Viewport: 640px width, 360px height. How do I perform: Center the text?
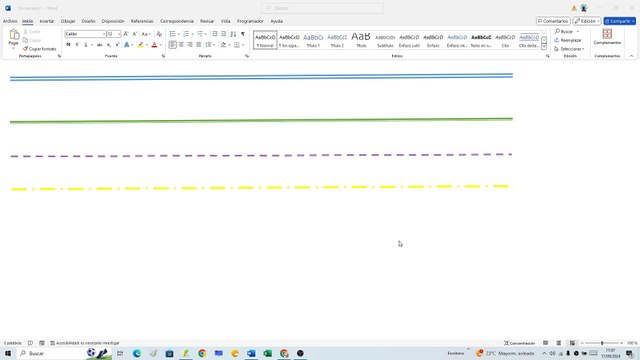(x=182, y=44)
